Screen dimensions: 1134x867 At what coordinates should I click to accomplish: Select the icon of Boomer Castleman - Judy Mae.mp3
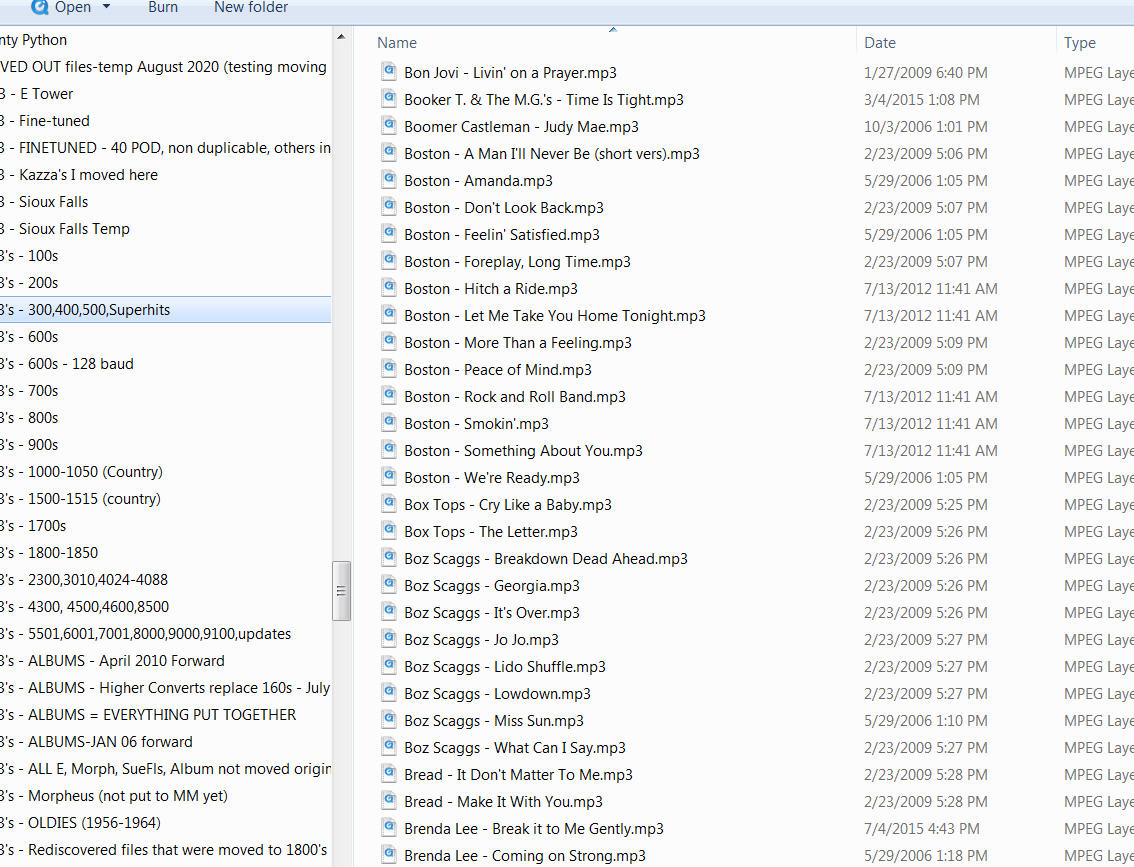(388, 126)
